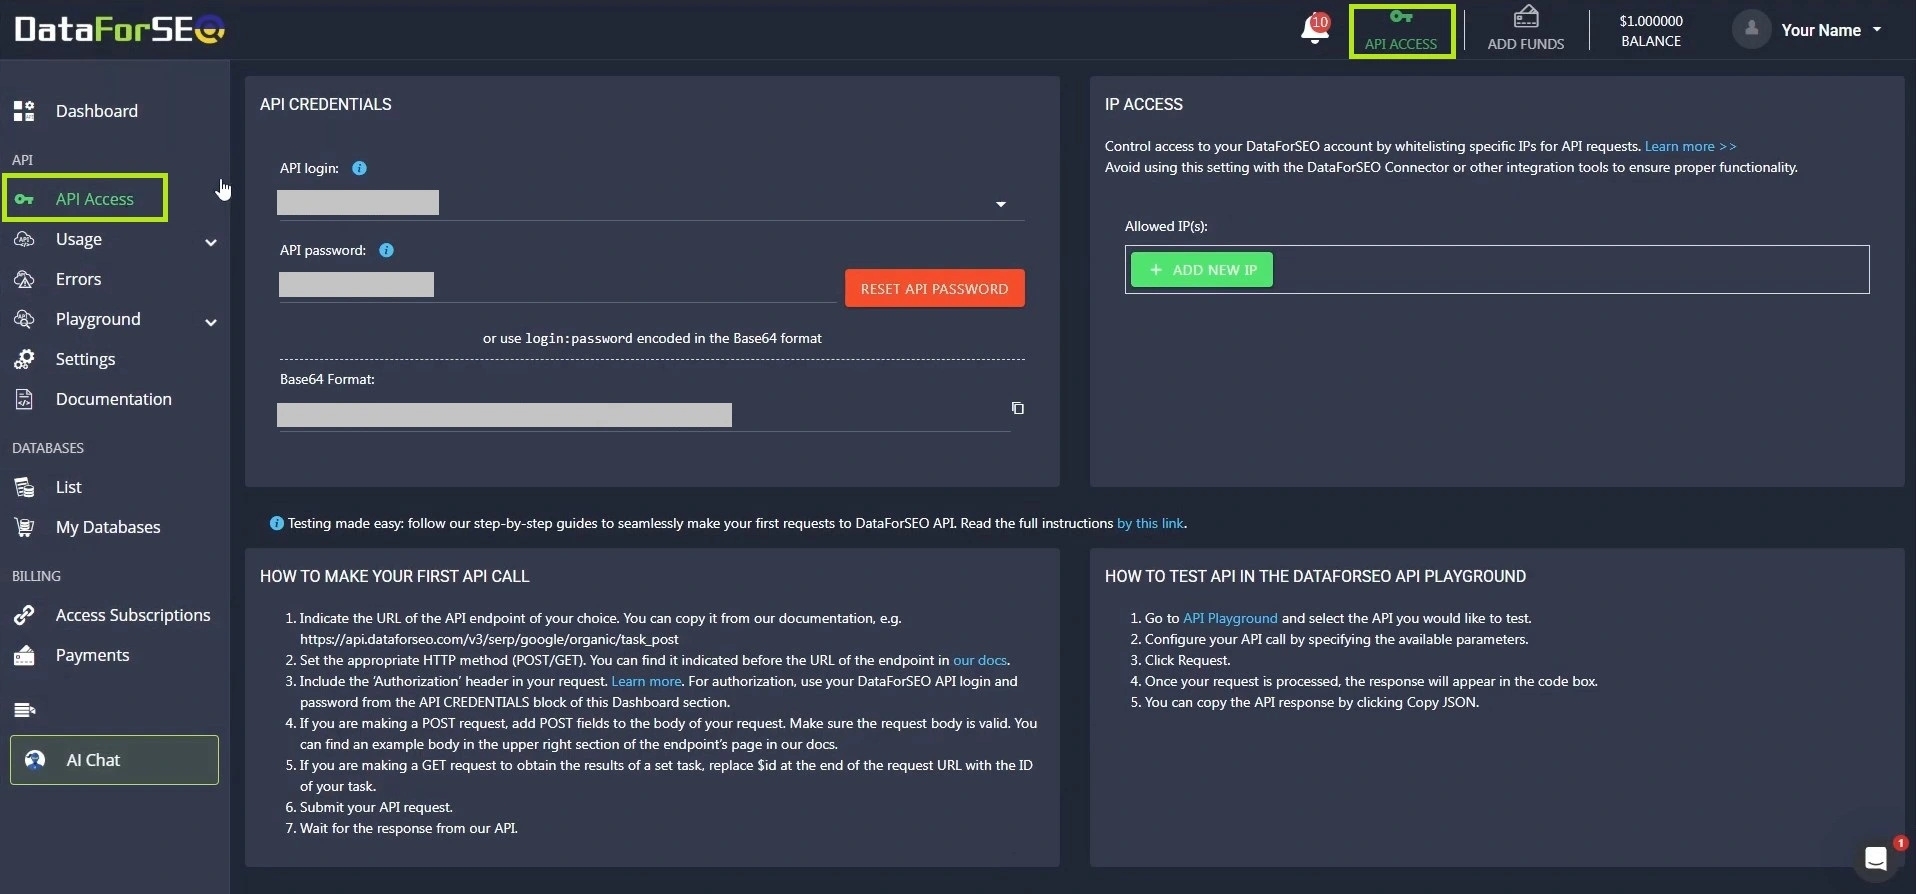Open Usage section in sidebar
This screenshot has height=894, width=1916.
tap(79, 239)
